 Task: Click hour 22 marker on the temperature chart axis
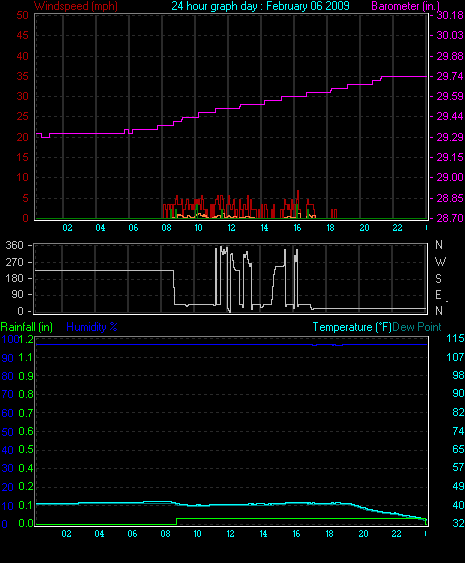[x=396, y=534]
